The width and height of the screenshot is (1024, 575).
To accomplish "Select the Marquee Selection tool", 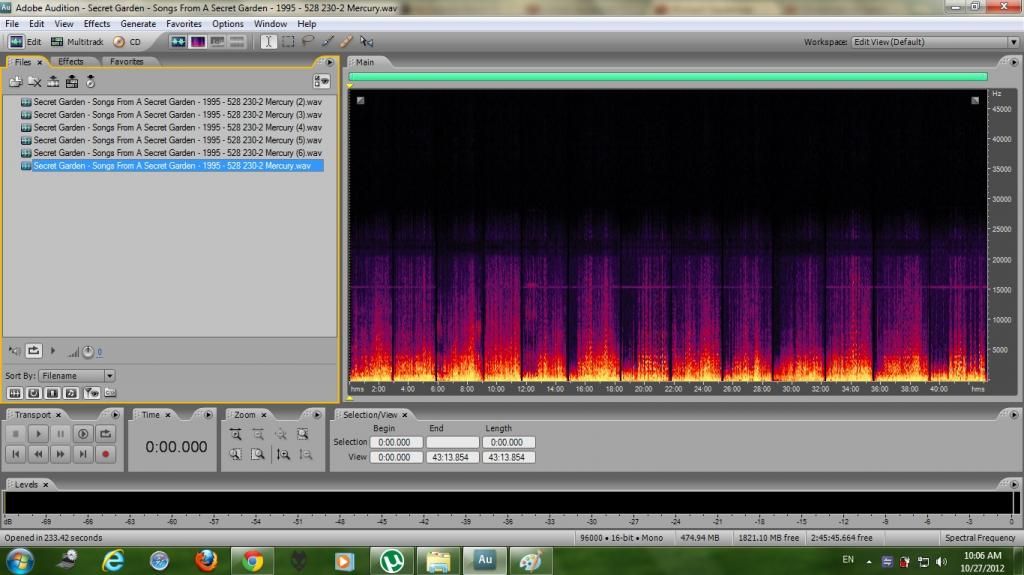I will click(x=287, y=42).
